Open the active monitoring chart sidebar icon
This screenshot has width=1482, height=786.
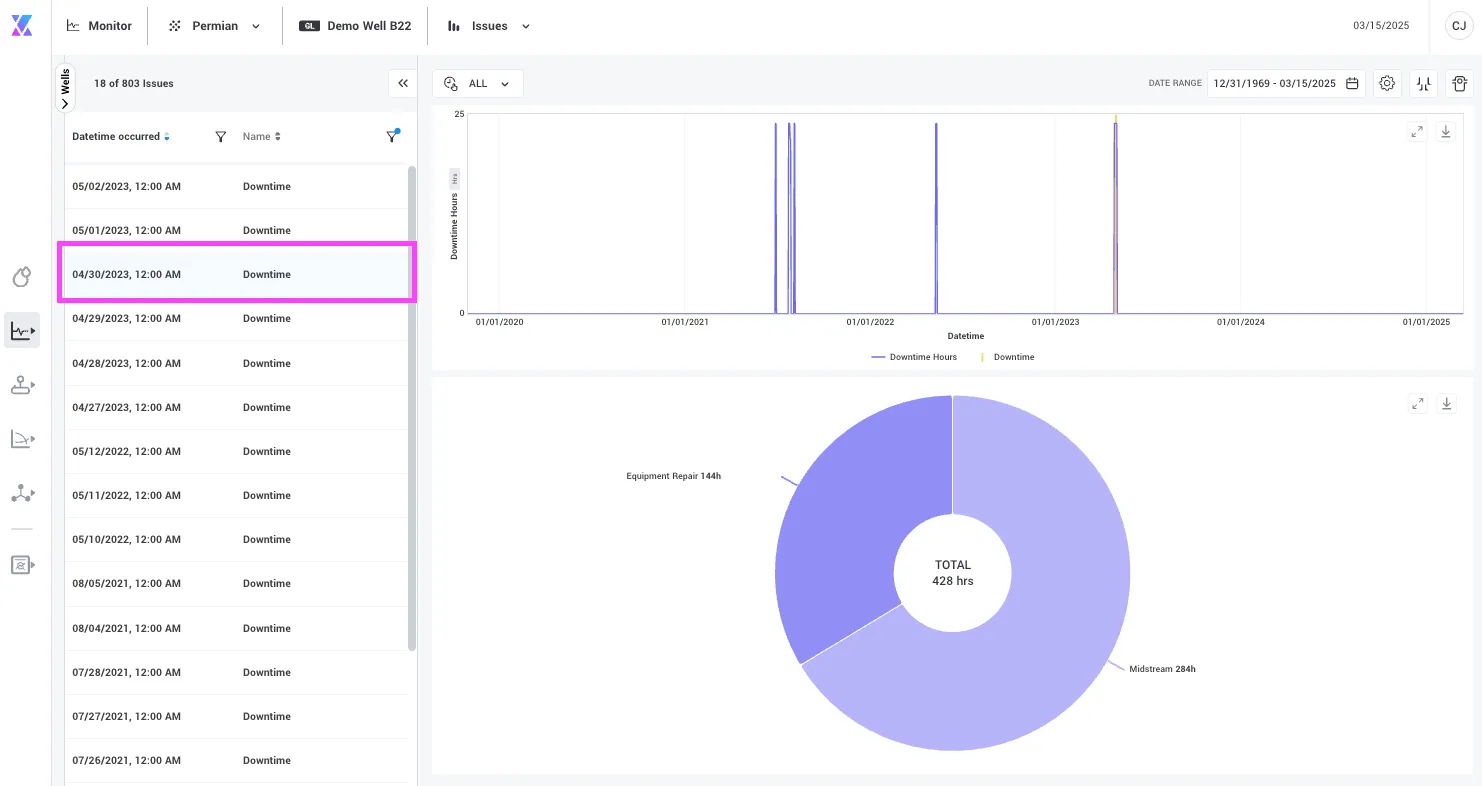(x=22, y=330)
